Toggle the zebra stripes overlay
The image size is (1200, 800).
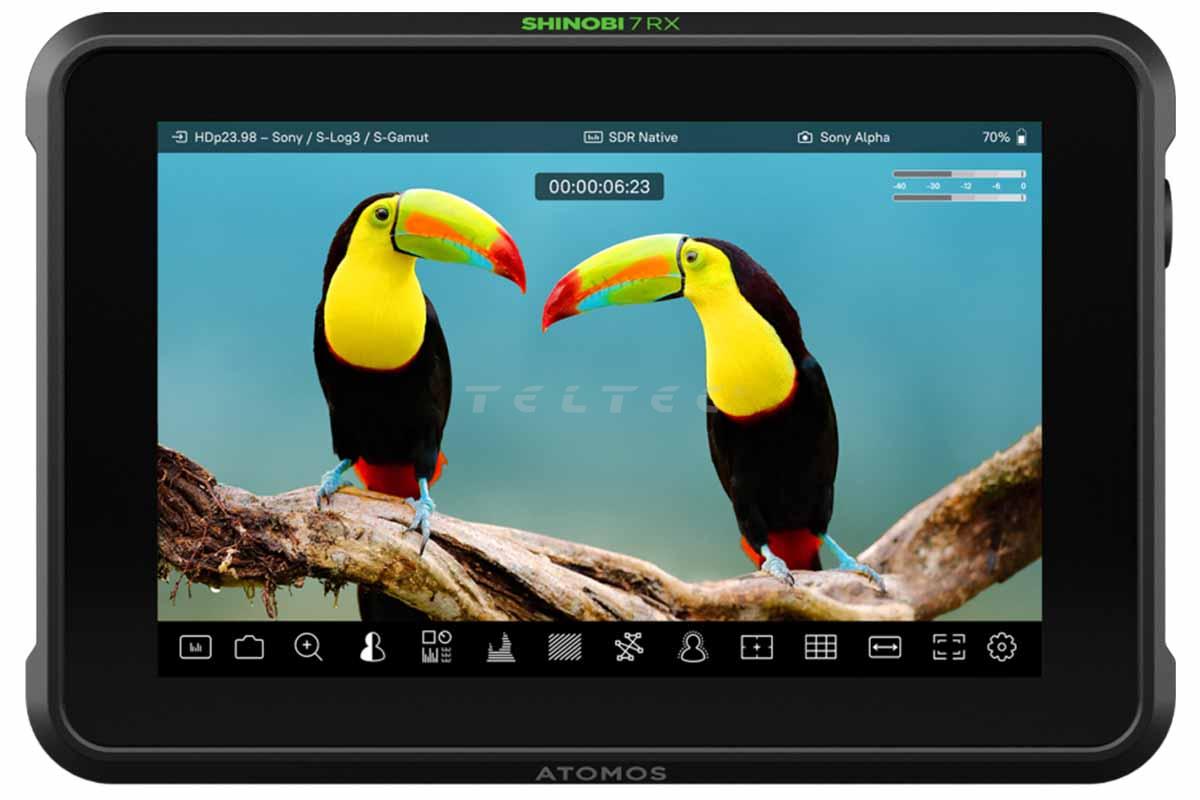[564, 648]
